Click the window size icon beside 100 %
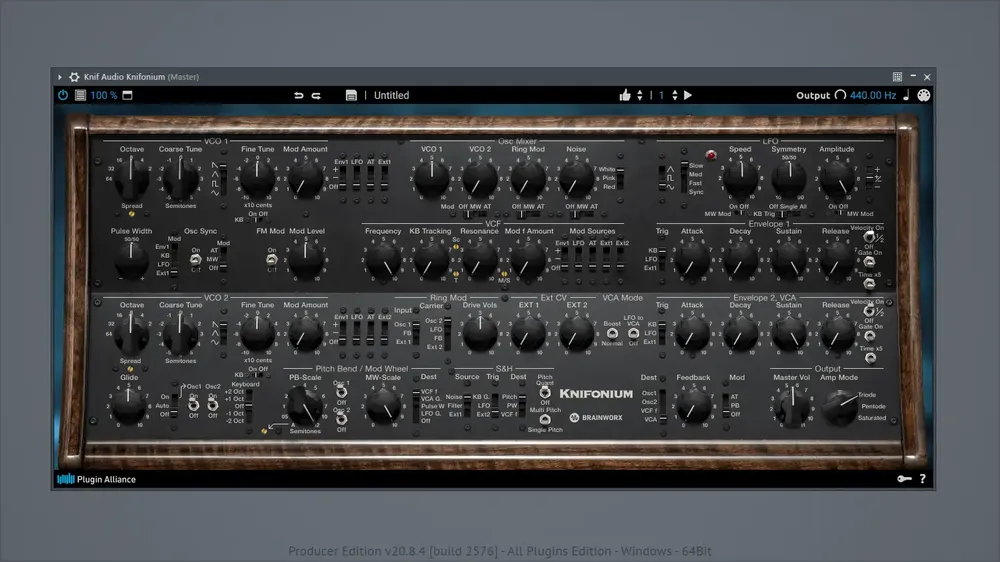Image resolution: width=1000 pixels, height=562 pixels. pos(128,95)
